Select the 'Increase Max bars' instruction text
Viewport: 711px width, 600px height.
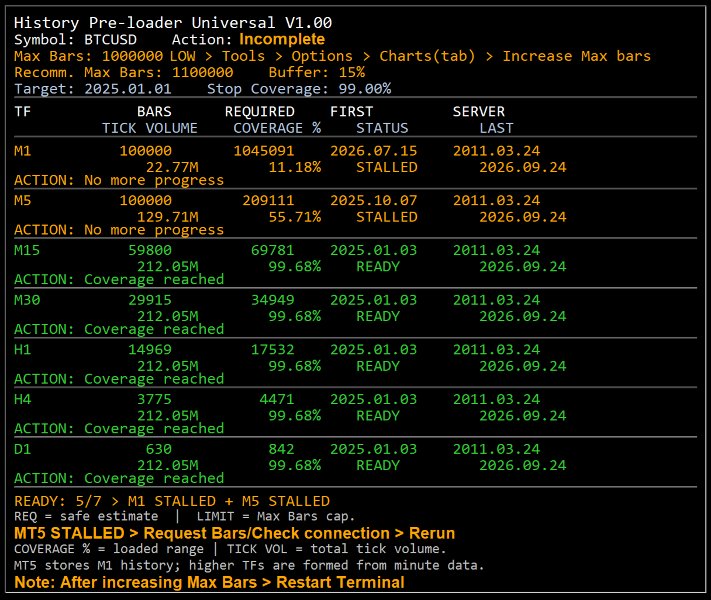[577, 56]
